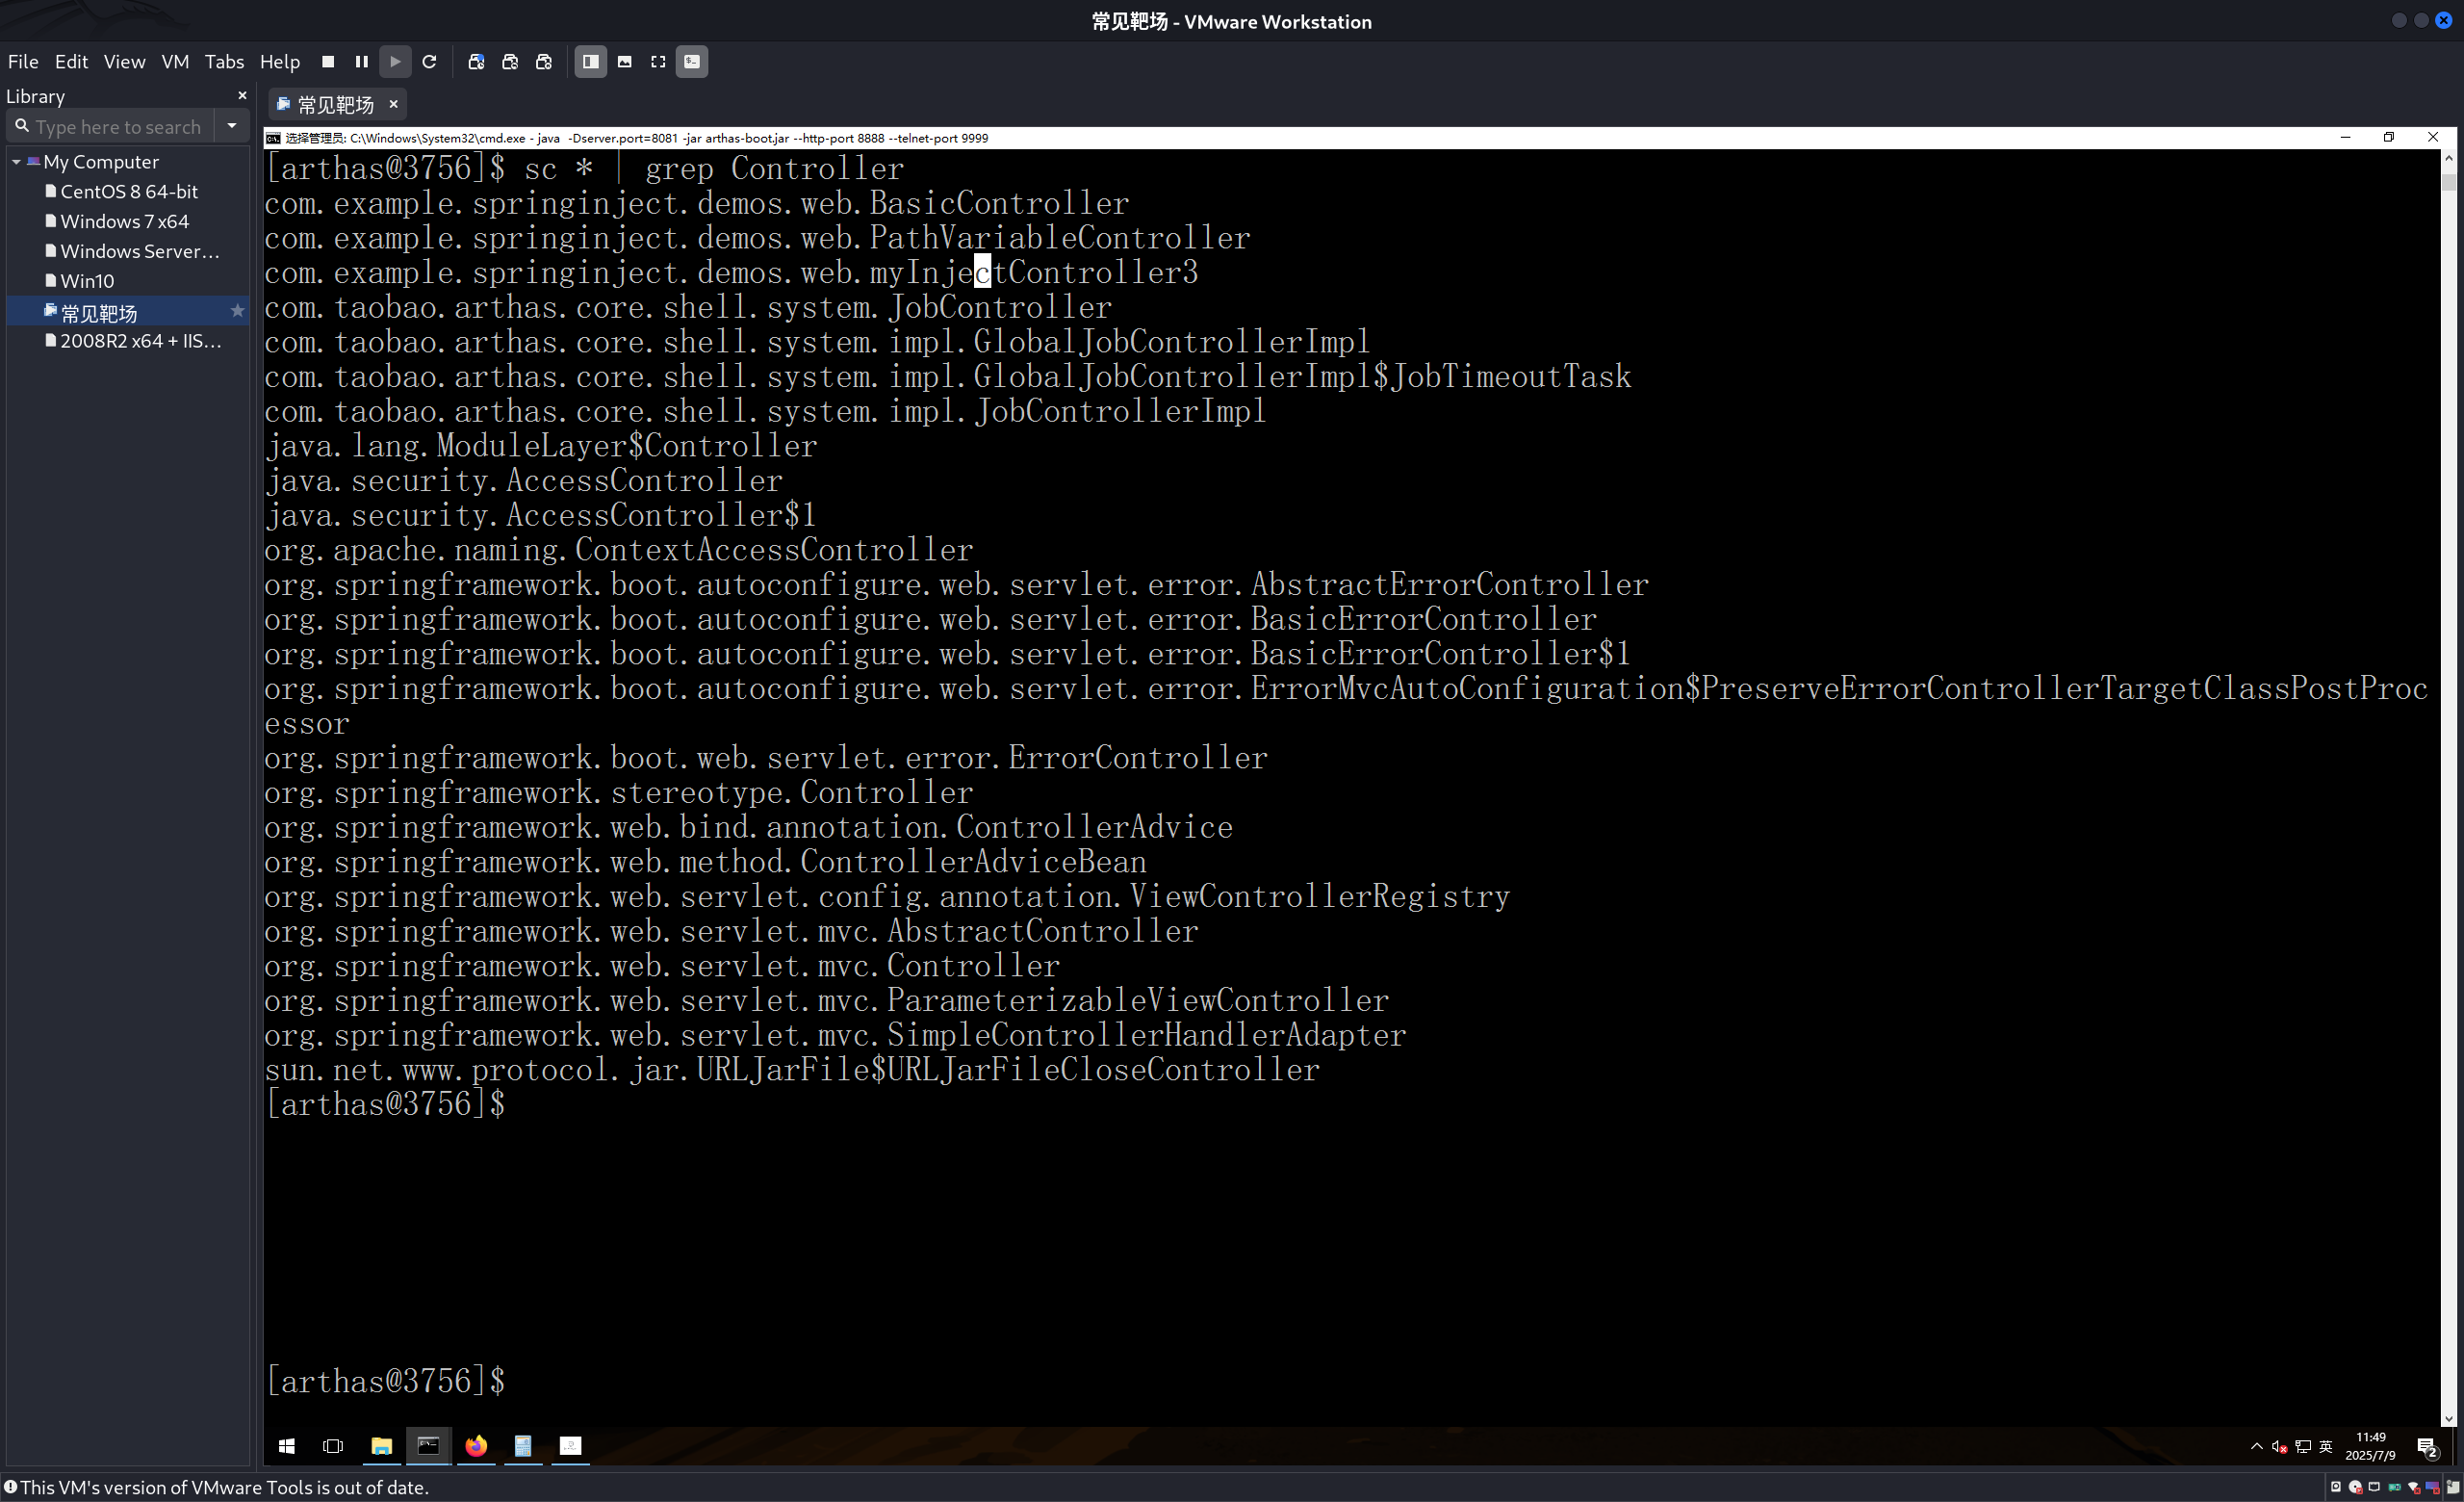Open the Tabs menu

[224, 62]
